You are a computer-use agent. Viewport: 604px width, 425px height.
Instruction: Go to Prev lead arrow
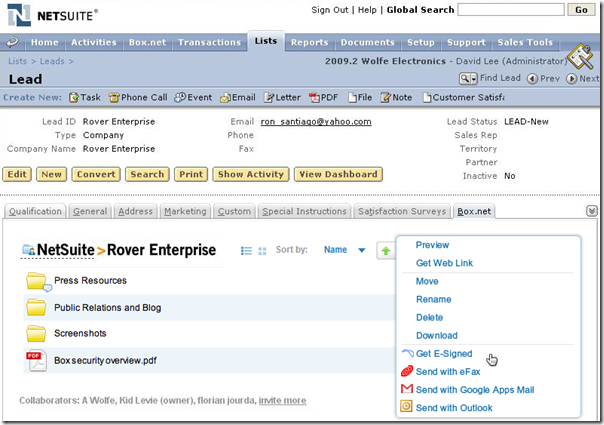click(532, 79)
